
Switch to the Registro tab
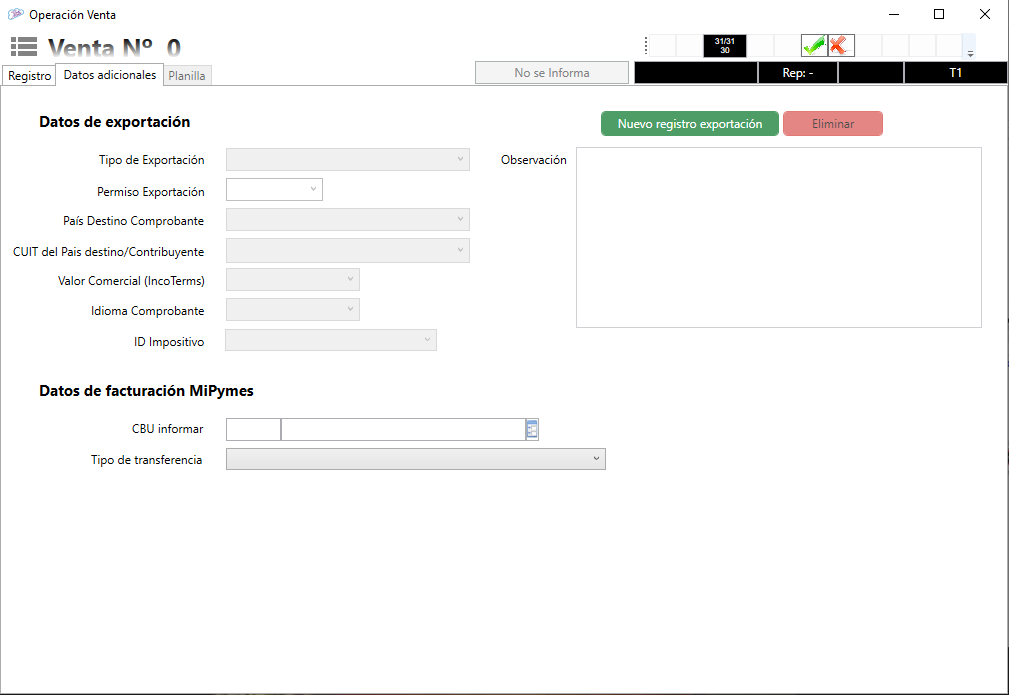pos(30,75)
